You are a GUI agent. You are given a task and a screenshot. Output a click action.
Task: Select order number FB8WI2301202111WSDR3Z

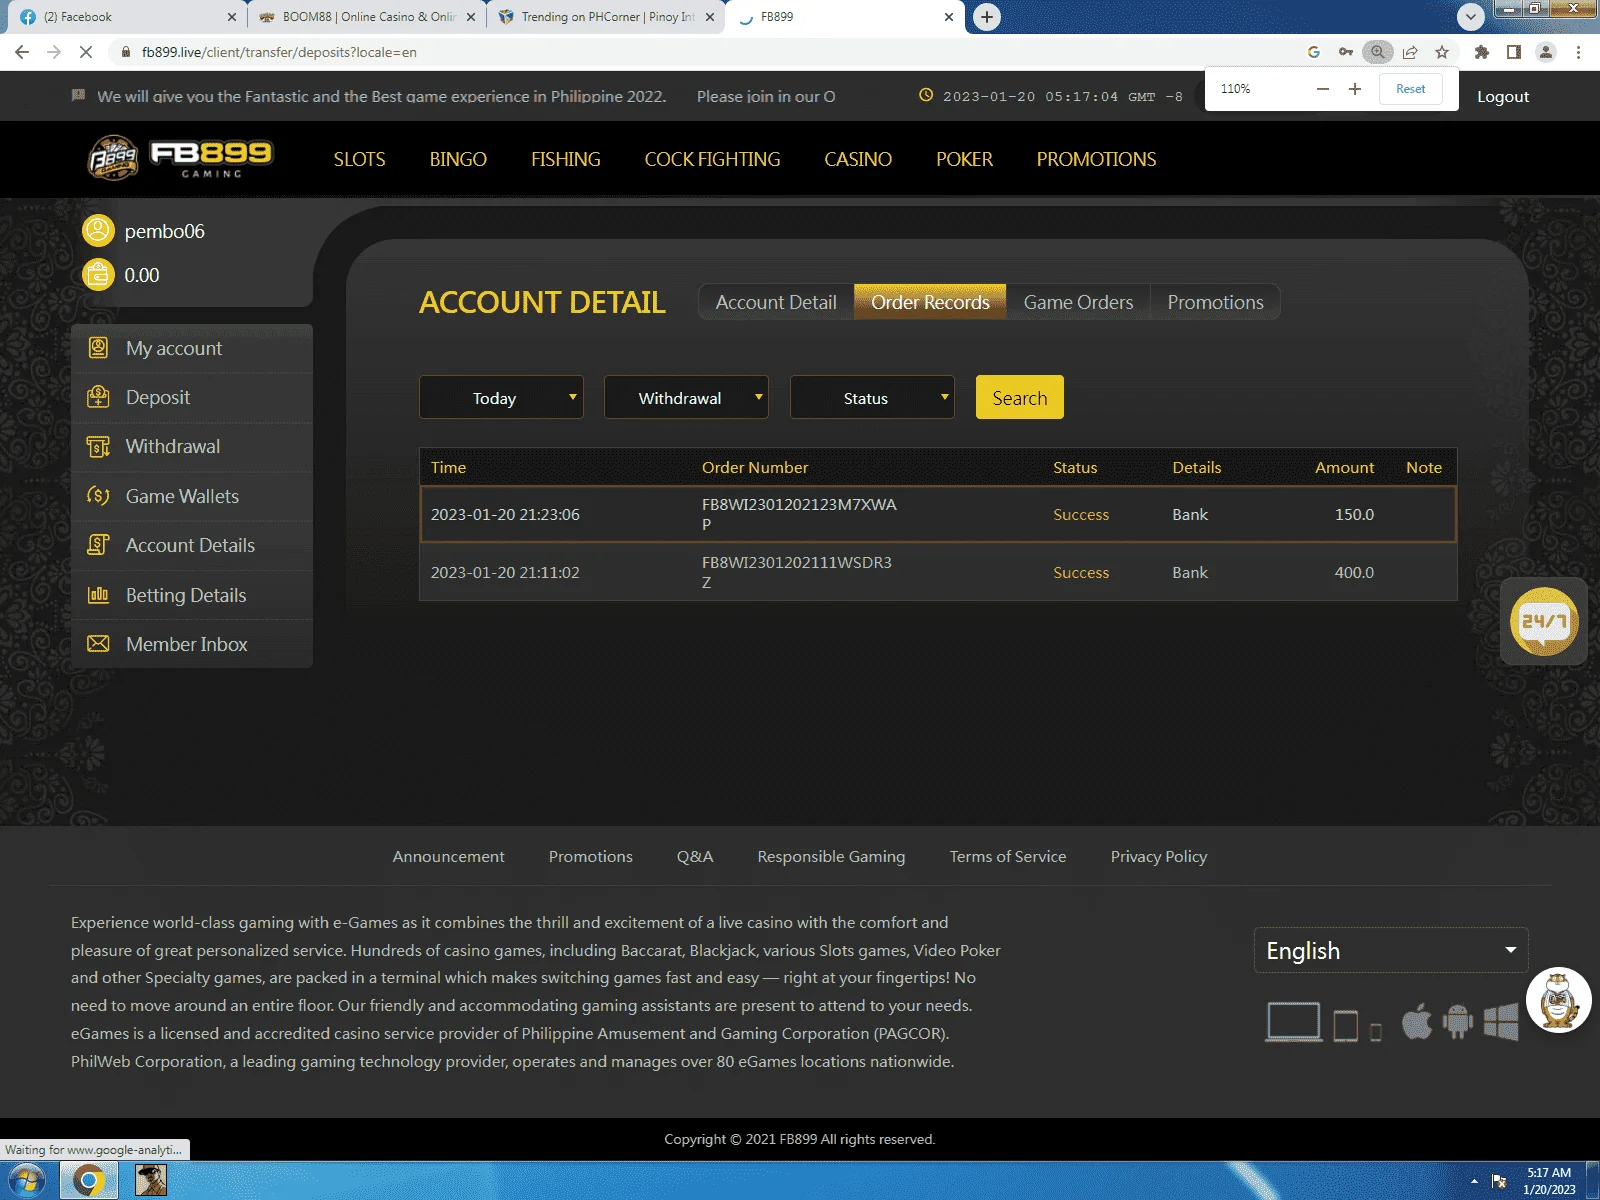point(797,572)
